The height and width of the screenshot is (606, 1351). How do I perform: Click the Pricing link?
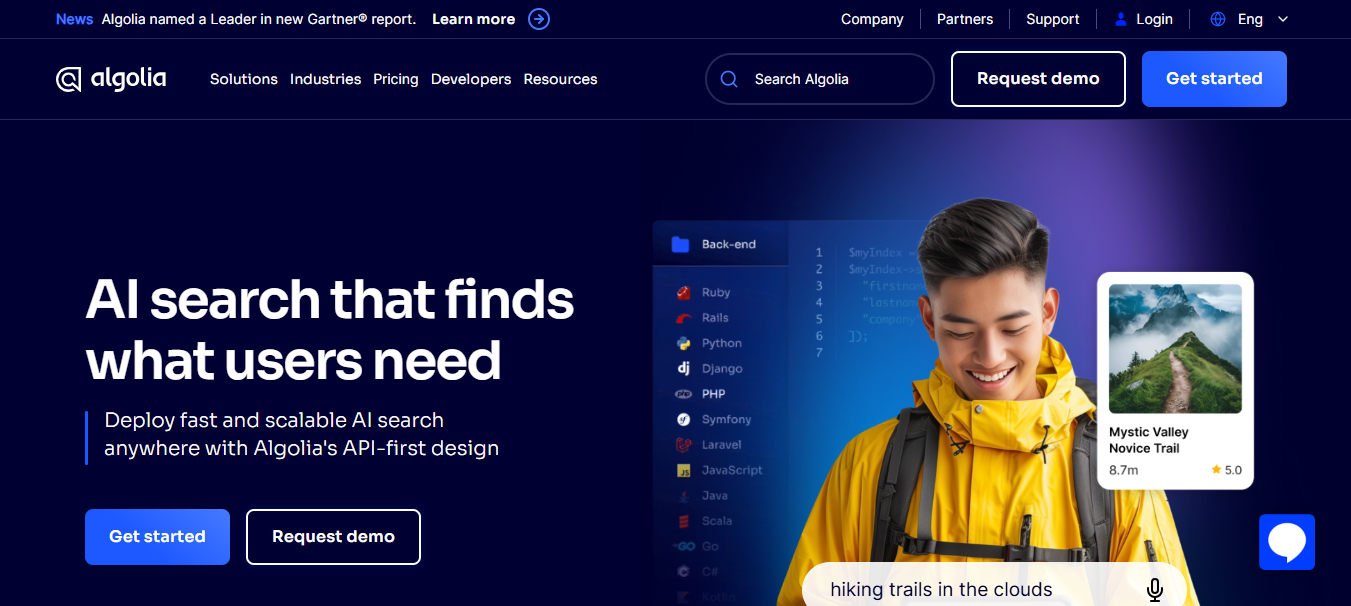396,79
